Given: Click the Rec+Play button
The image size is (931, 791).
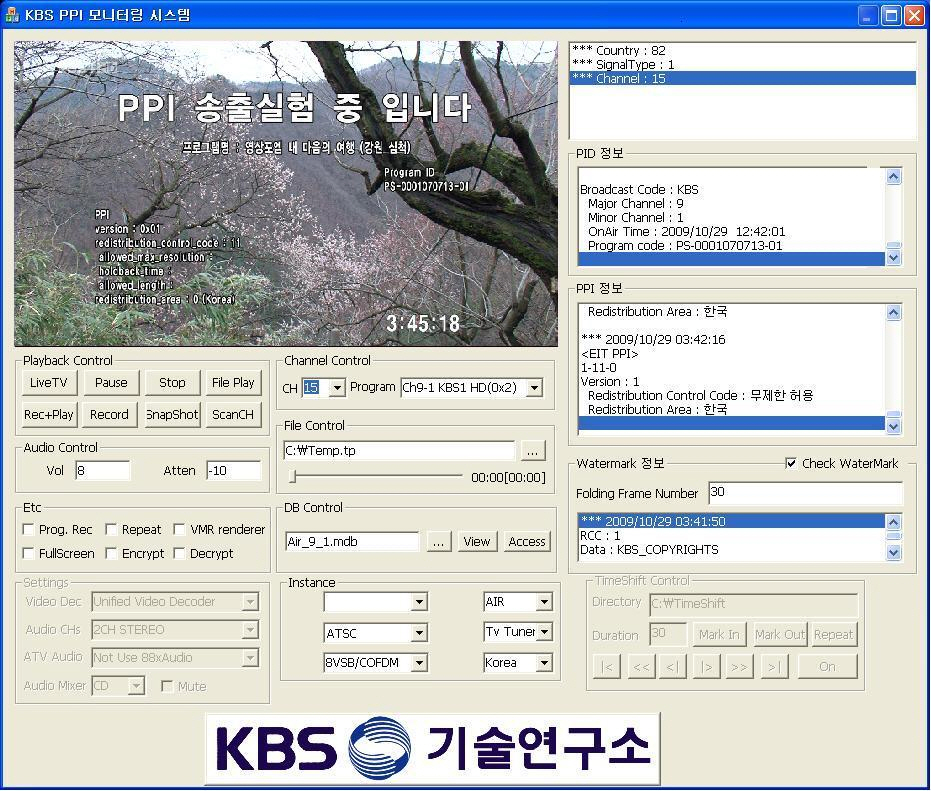Looking at the screenshot, I should (x=48, y=415).
